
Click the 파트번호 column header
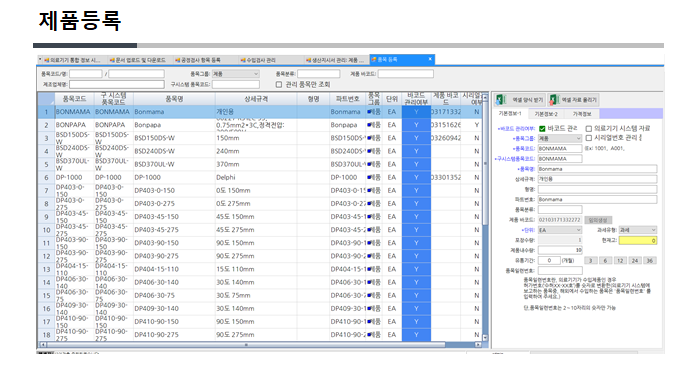coord(348,99)
